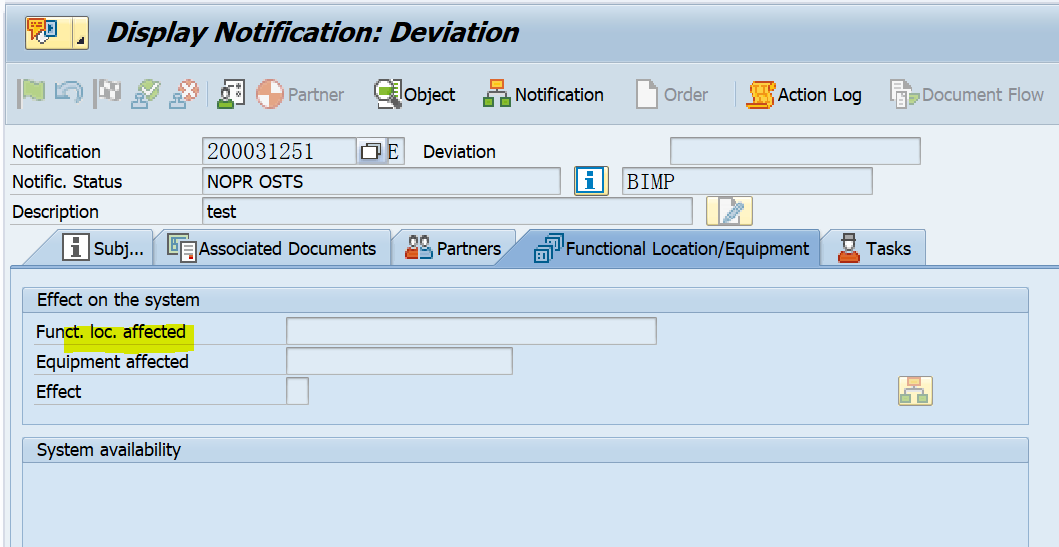This screenshot has width=1059, height=547.
Task: Open the Action Log
Action: pyautogui.click(x=804, y=95)
